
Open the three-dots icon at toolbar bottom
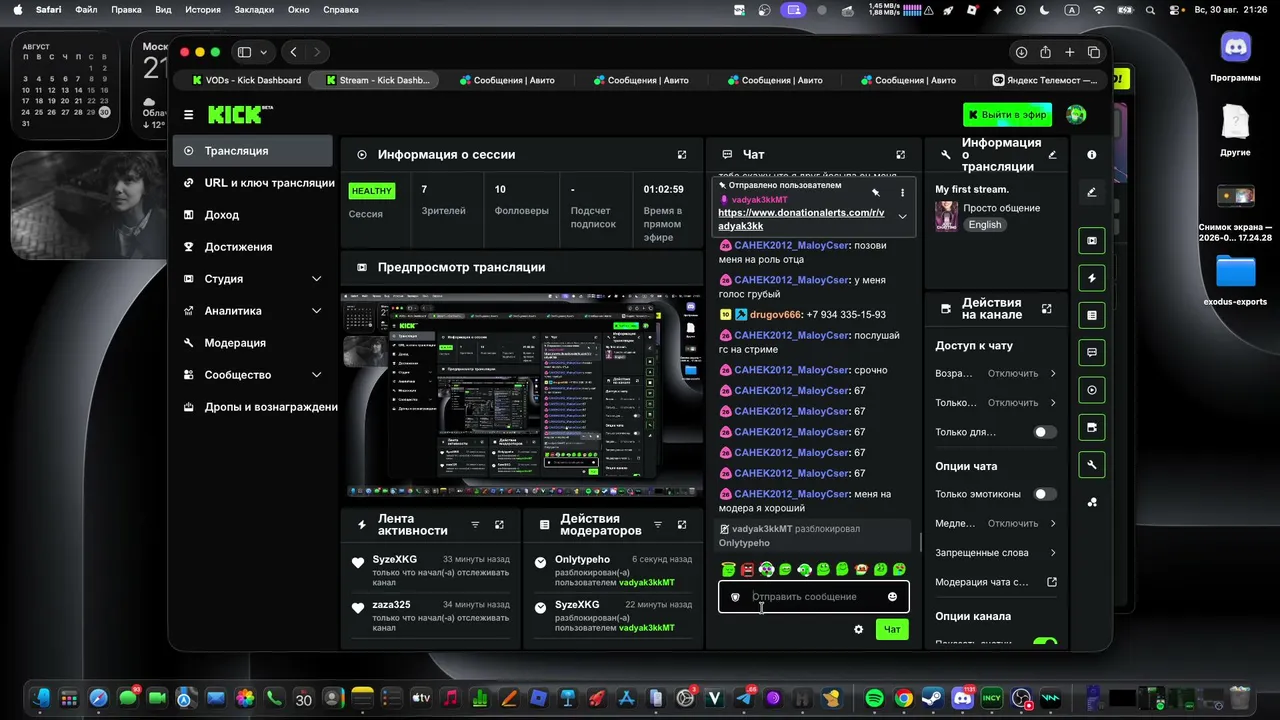(1092, 502)
